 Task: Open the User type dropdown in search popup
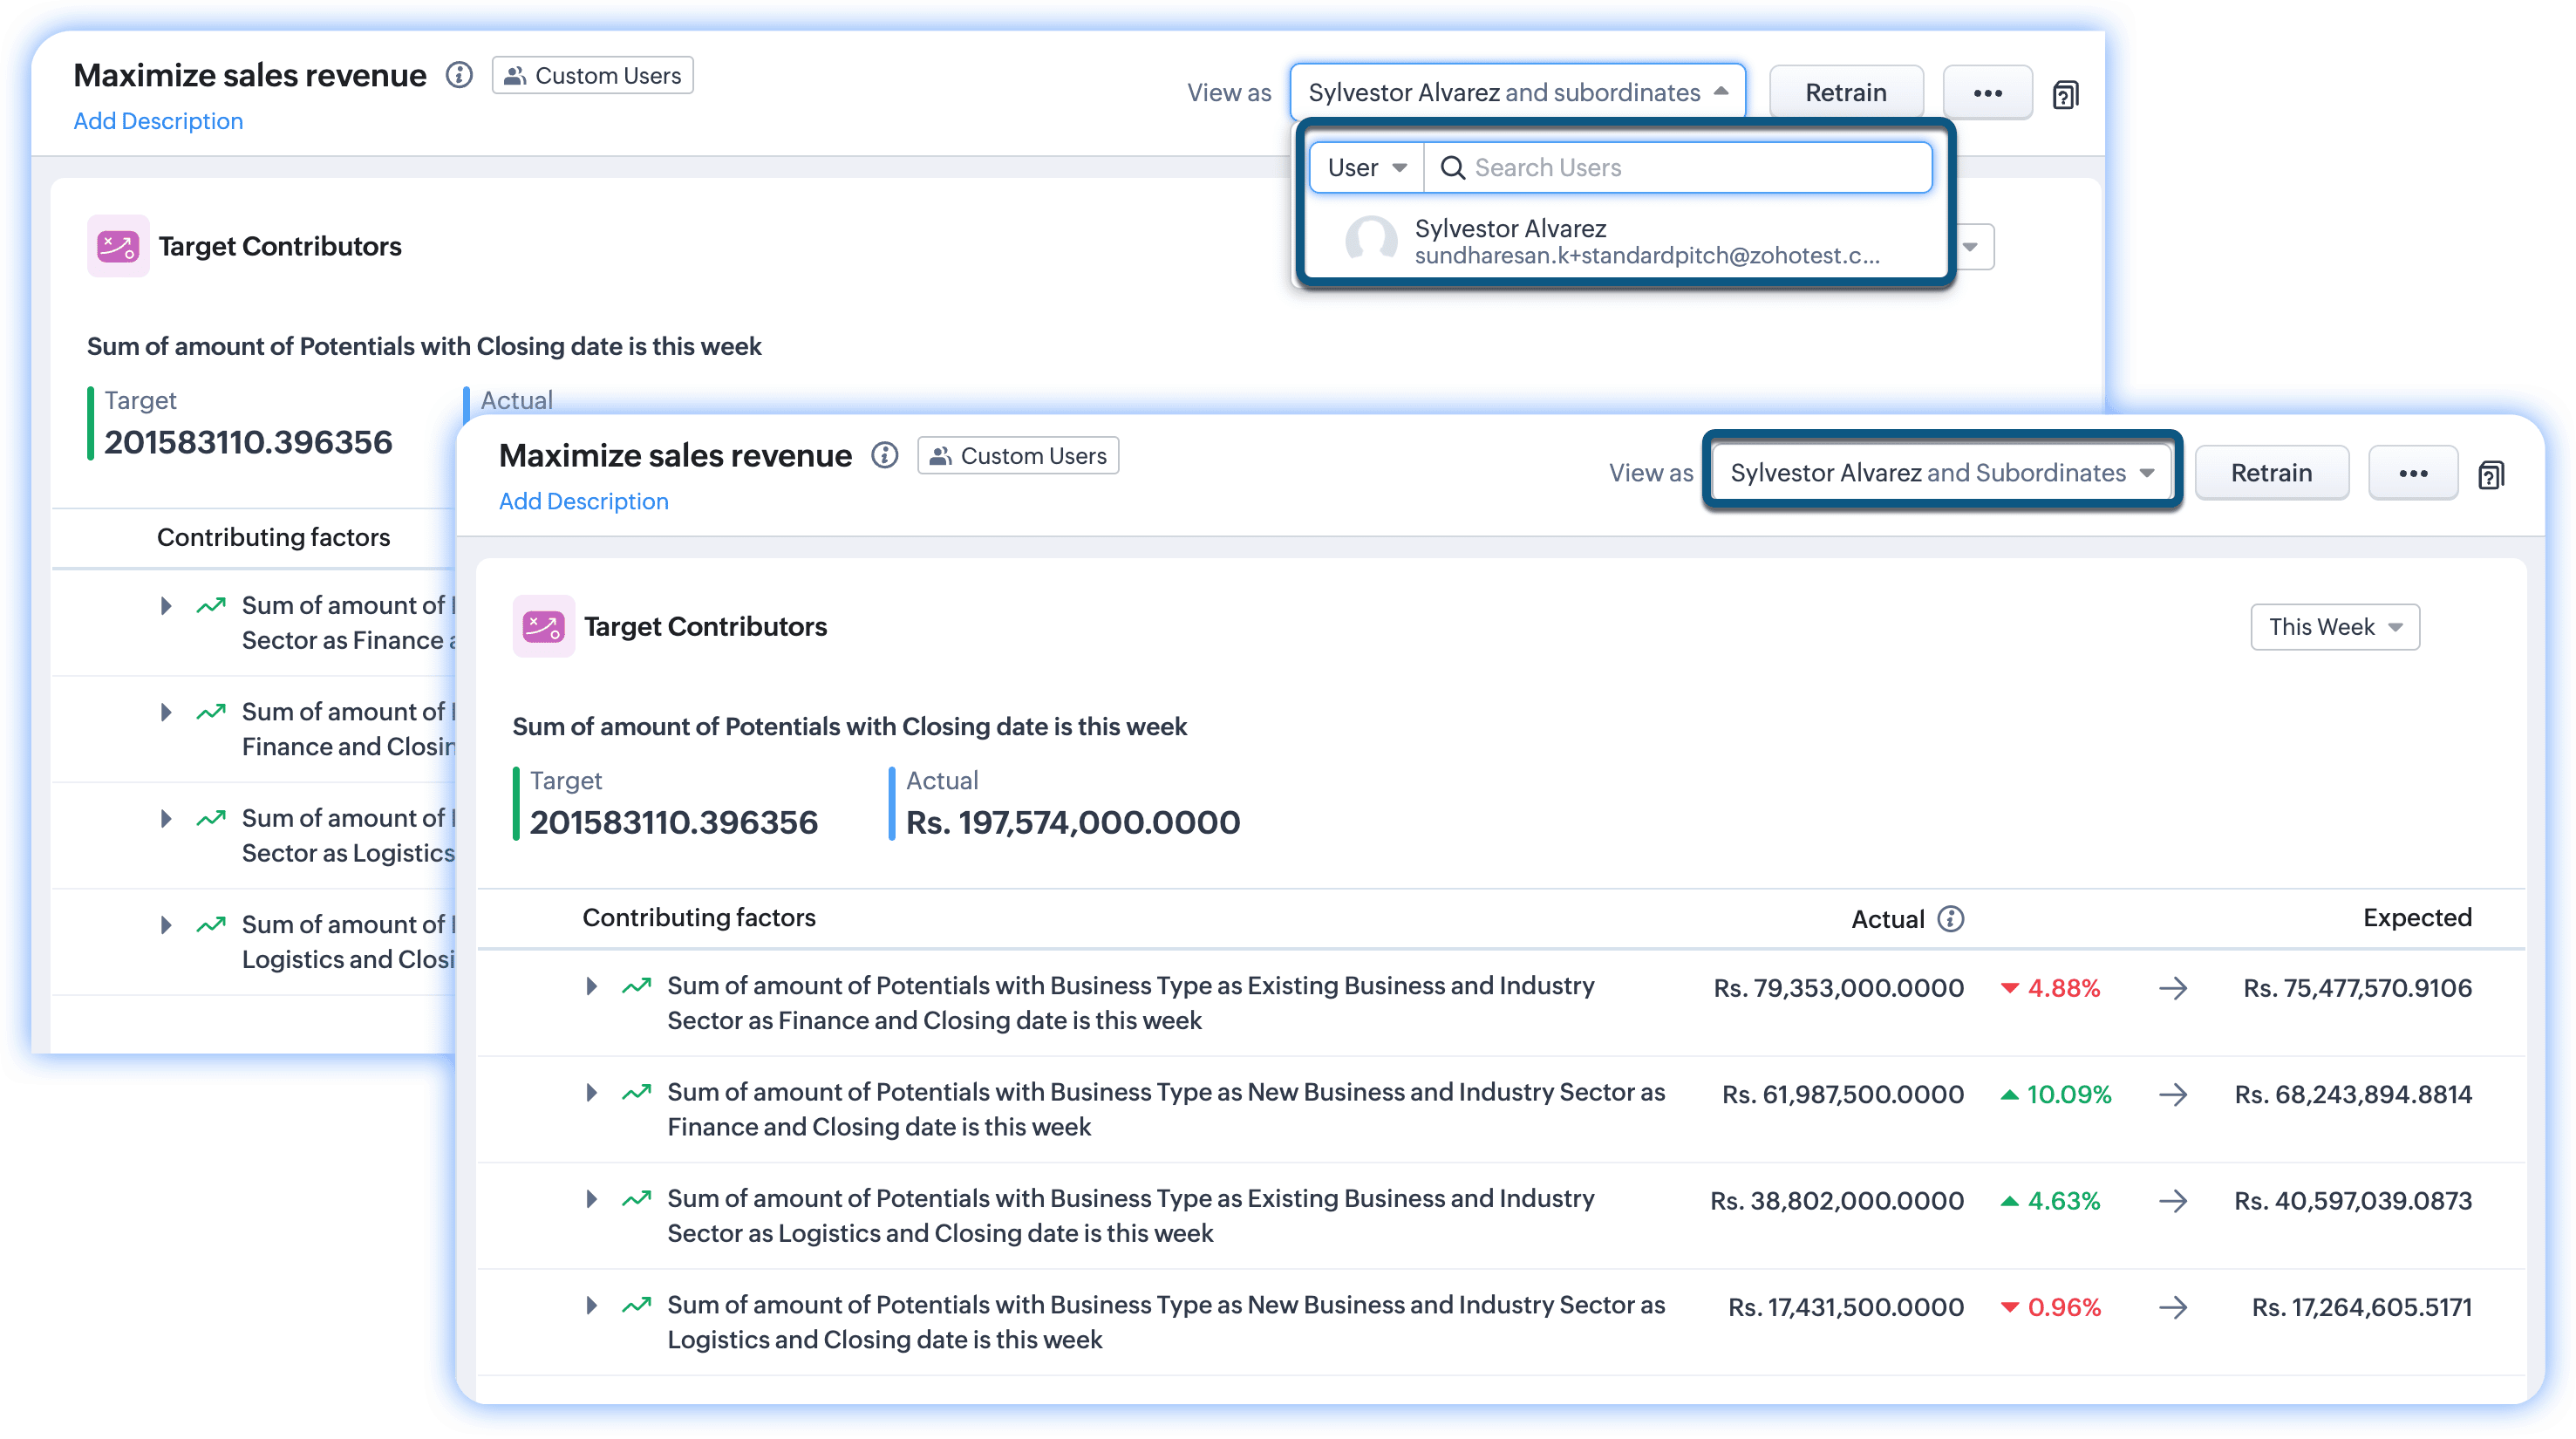1366,168
